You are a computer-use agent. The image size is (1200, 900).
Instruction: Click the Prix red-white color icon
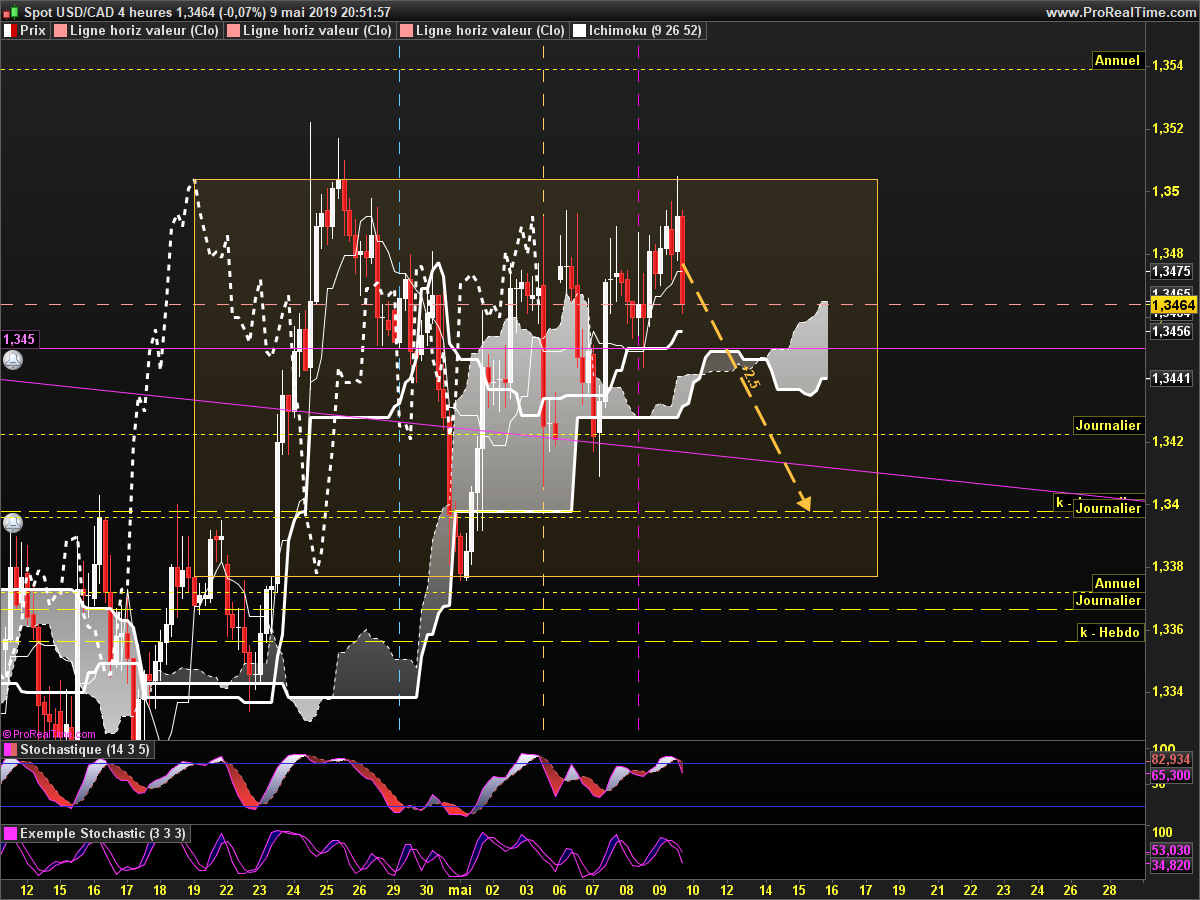[x=11, y=31]
